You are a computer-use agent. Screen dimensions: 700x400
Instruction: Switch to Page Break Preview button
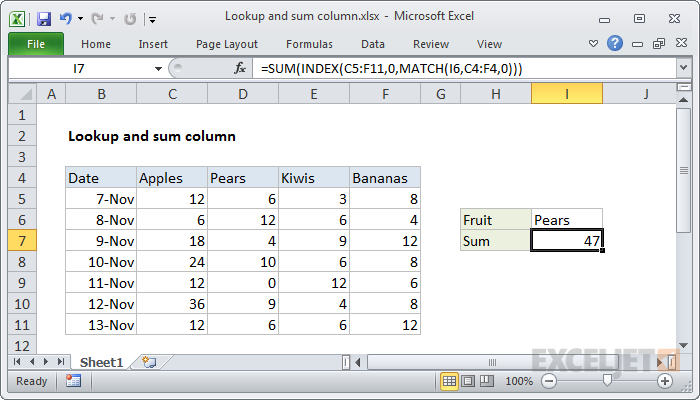pyautogui.click(x=487, y=381)
